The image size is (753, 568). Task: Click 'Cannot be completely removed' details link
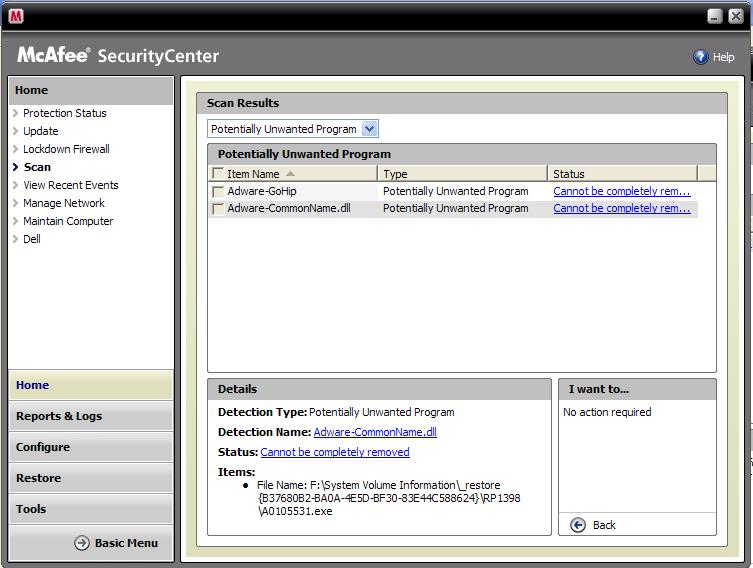click(x=335, y=452)
